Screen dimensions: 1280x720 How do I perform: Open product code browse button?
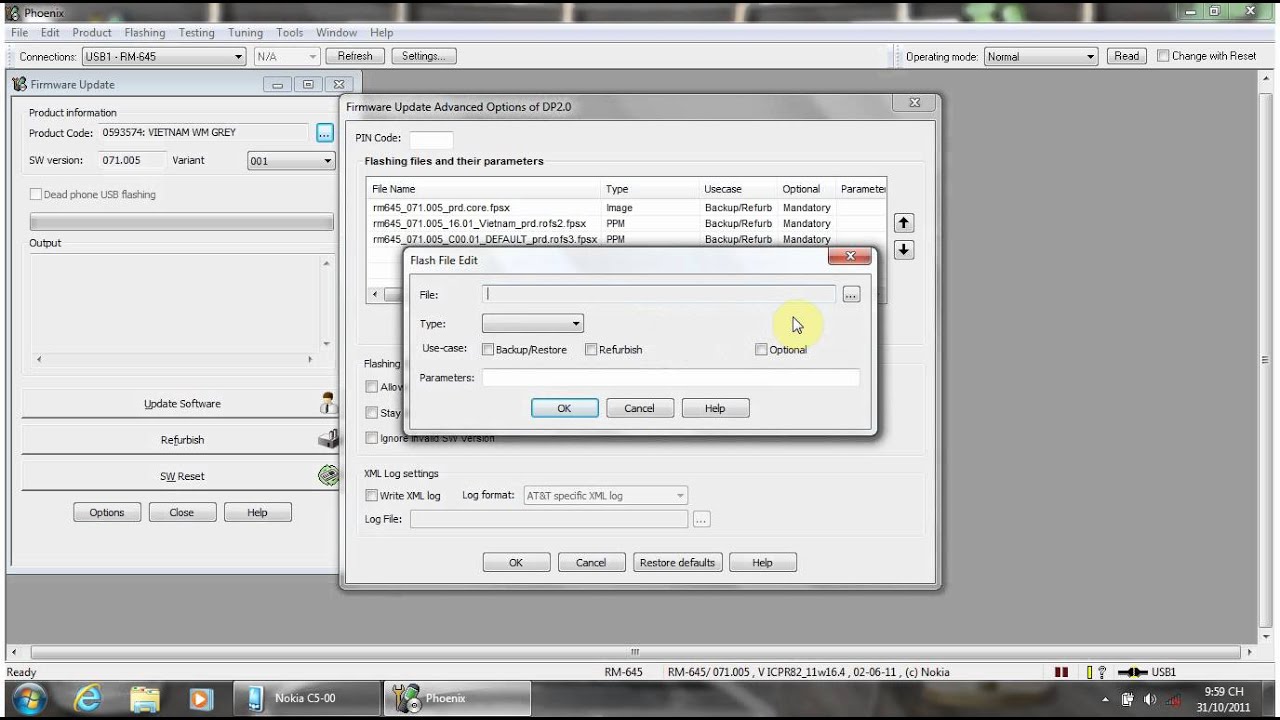tap(324, 132)
